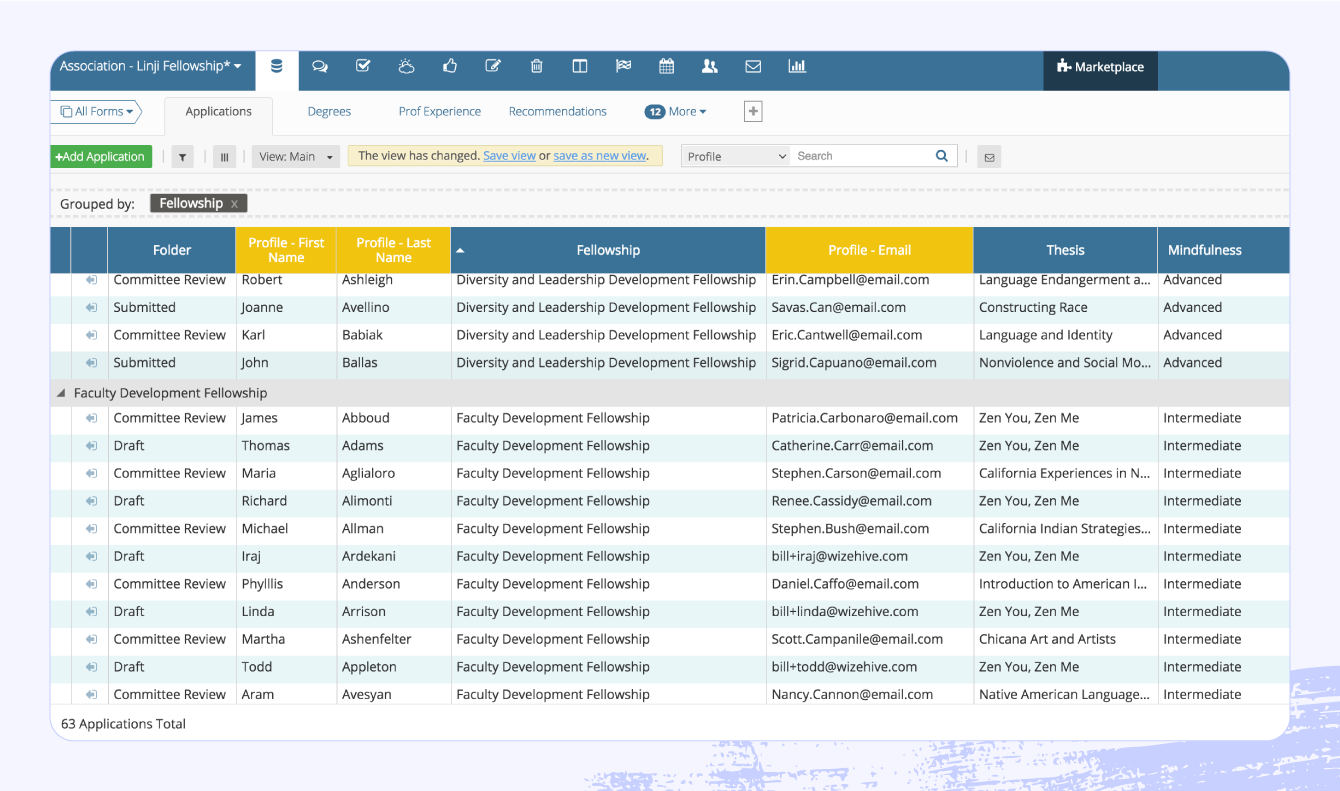The image size is (1340, 791).
Task: Click the filter funnel icon beside Add Application
Action: pos(181,157)
